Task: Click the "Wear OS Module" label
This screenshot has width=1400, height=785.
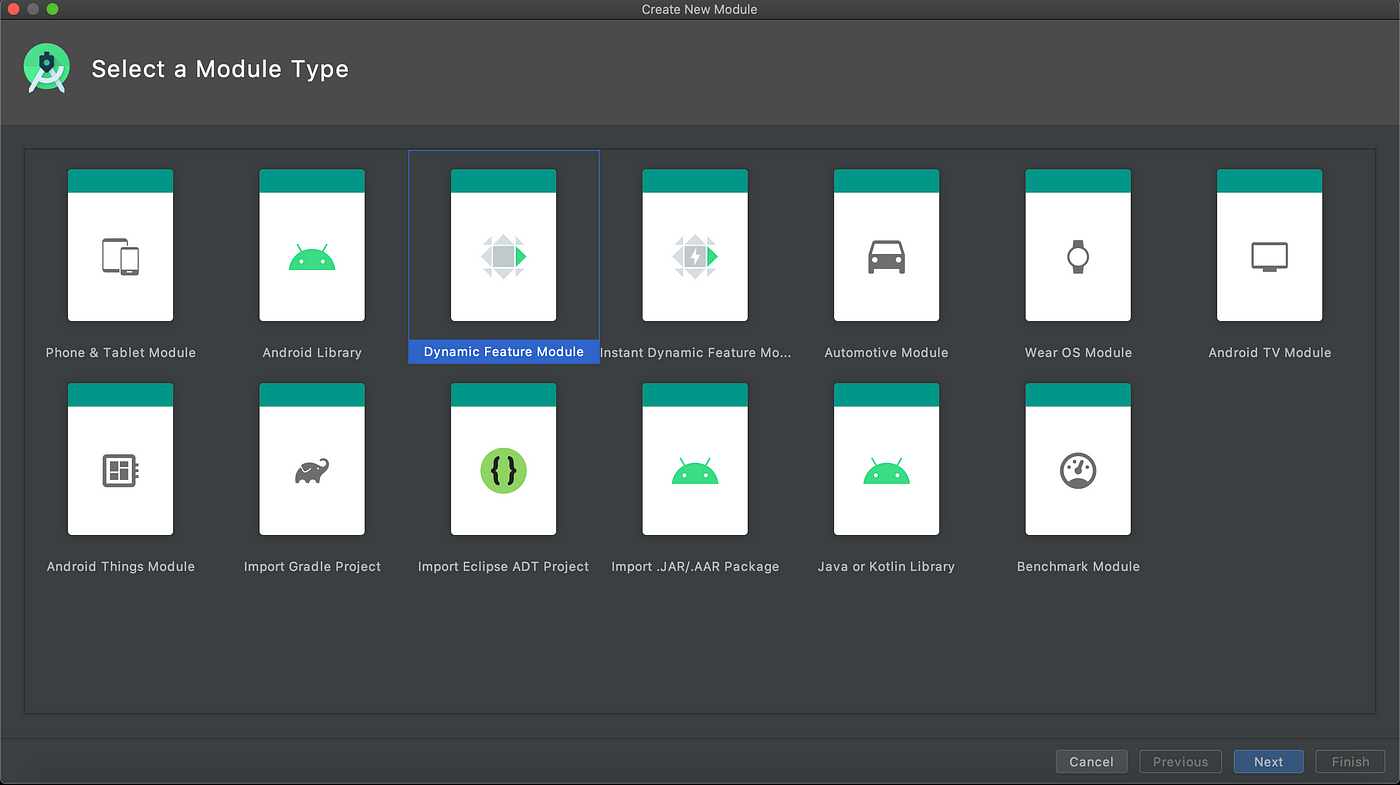Action: pos(1078,352)
